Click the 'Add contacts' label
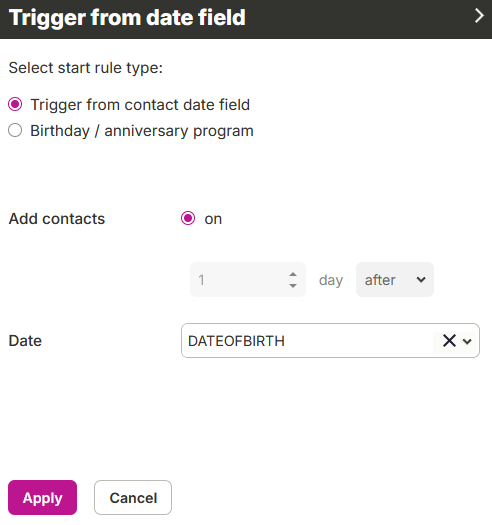492x525 pixels. click(57, 219)
